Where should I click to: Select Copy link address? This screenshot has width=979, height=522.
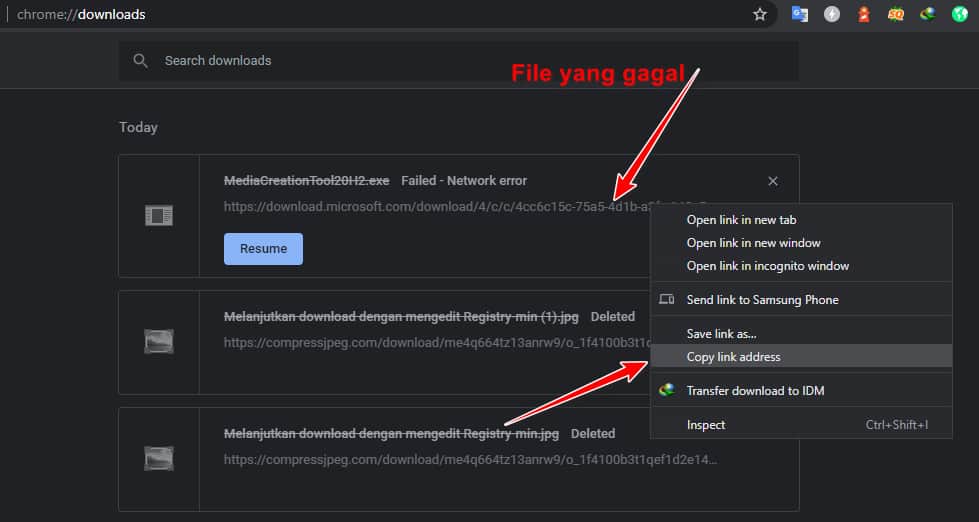click(801, 357)
